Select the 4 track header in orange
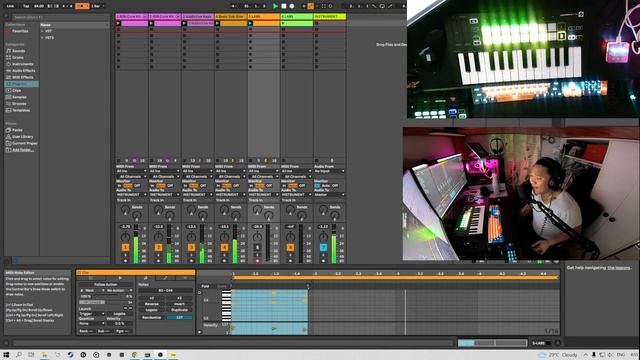Viewport: 640px width, 360px height. tap(231, 17)
